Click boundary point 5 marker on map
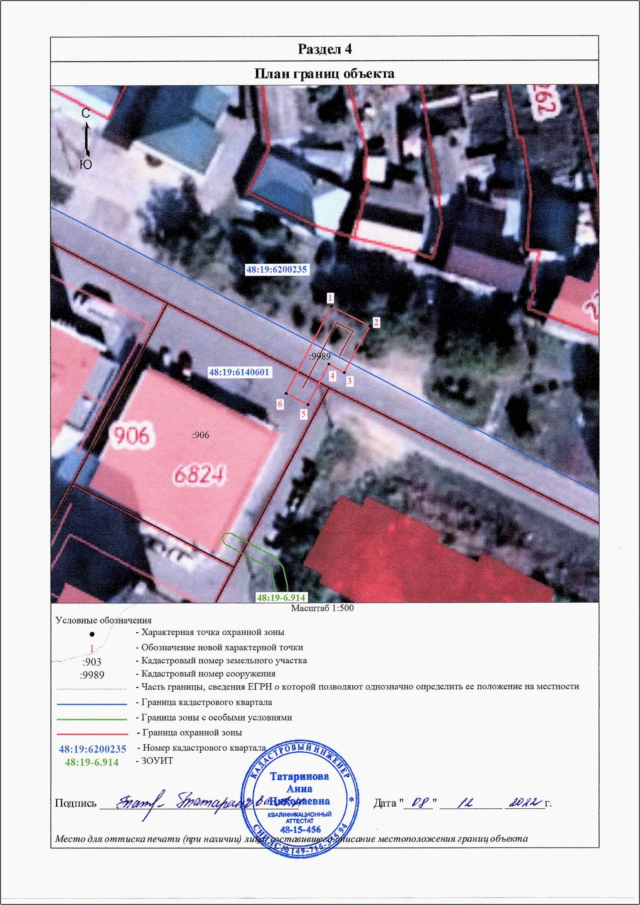 point(302,412)
